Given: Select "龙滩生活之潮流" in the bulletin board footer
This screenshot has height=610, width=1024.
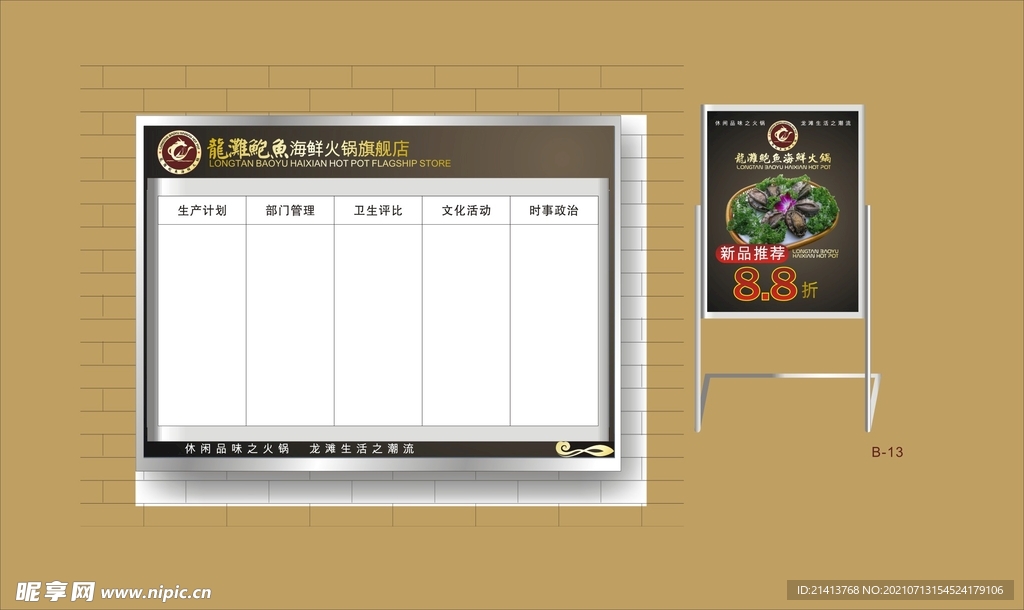Looking at the screenshot, I should tap(362, 449).
